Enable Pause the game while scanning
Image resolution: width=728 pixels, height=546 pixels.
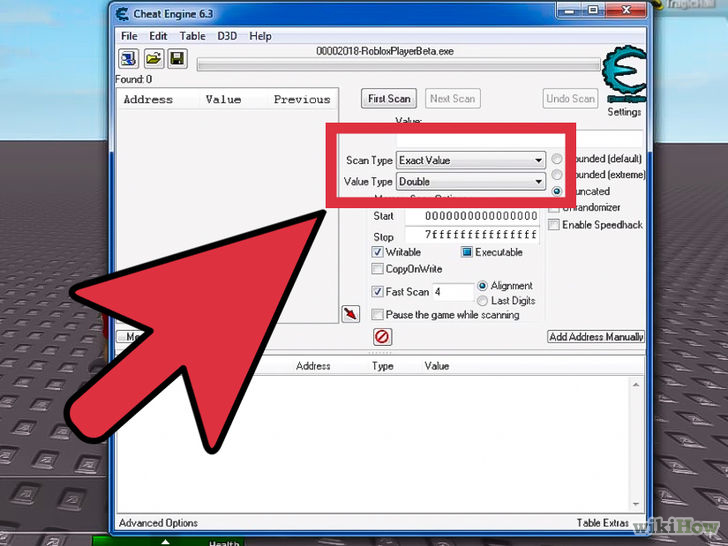coord(377,315)
